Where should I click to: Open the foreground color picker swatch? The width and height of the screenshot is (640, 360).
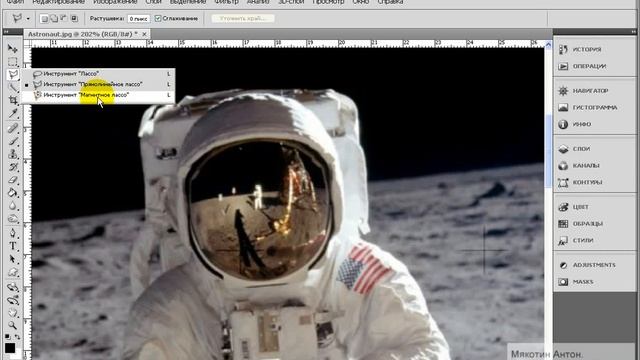click(10, 348)
